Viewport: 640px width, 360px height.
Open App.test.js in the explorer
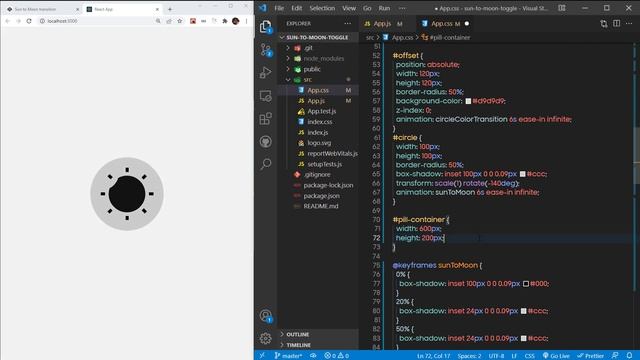322,111
